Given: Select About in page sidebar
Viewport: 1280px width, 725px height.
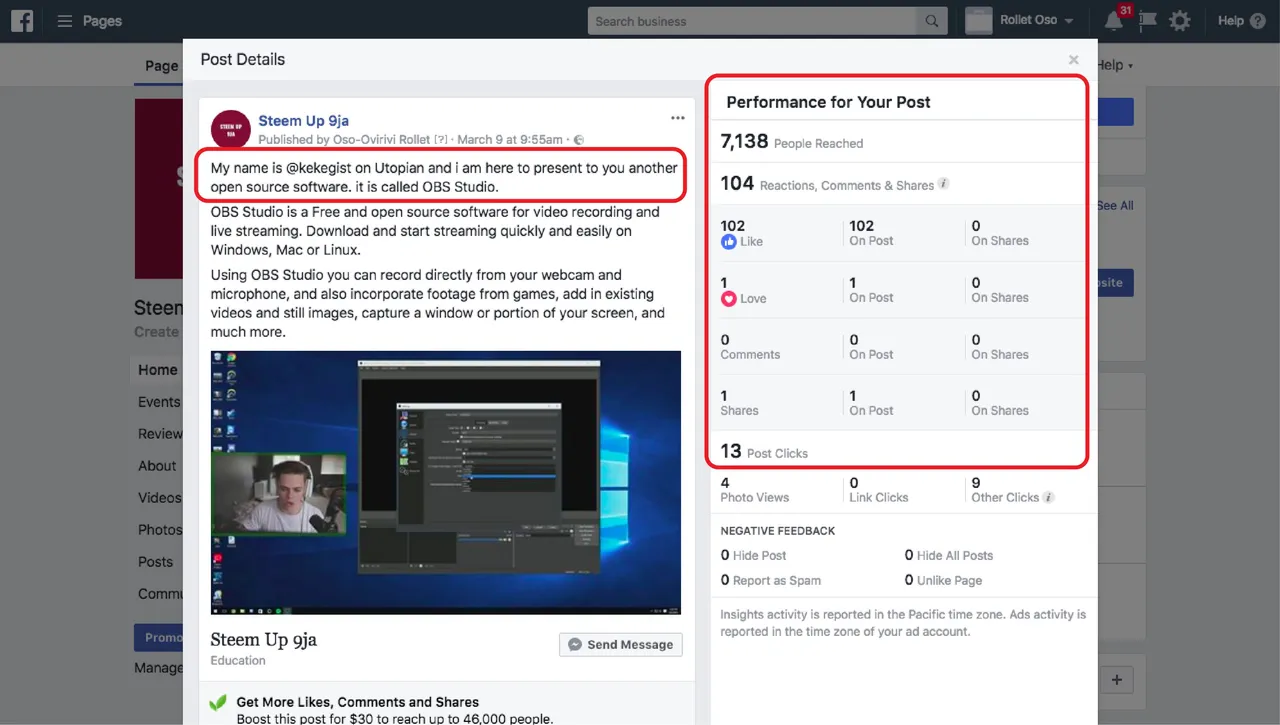Looking at the screenshot, I should pos(157,466).
